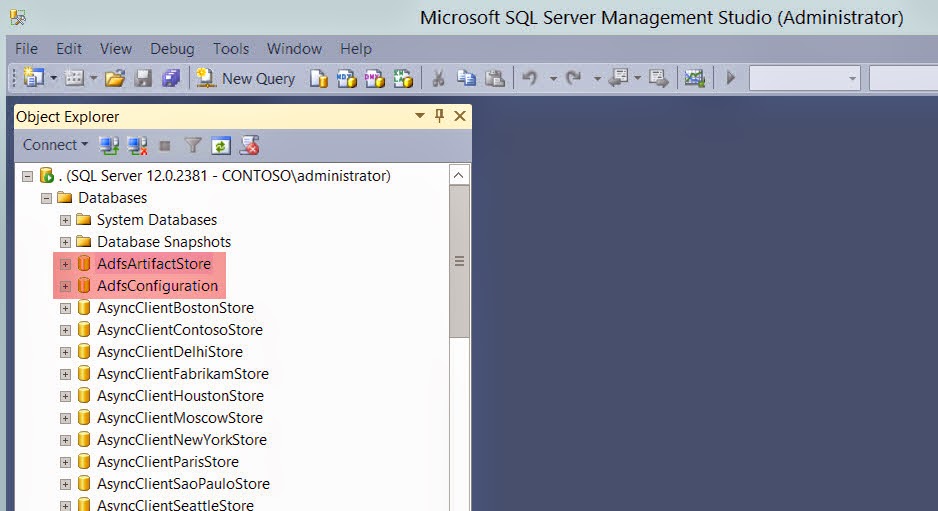Click the Redo arrow icon
The height and width of the screenshot is (511, 938).
click(x=574, y=78)
